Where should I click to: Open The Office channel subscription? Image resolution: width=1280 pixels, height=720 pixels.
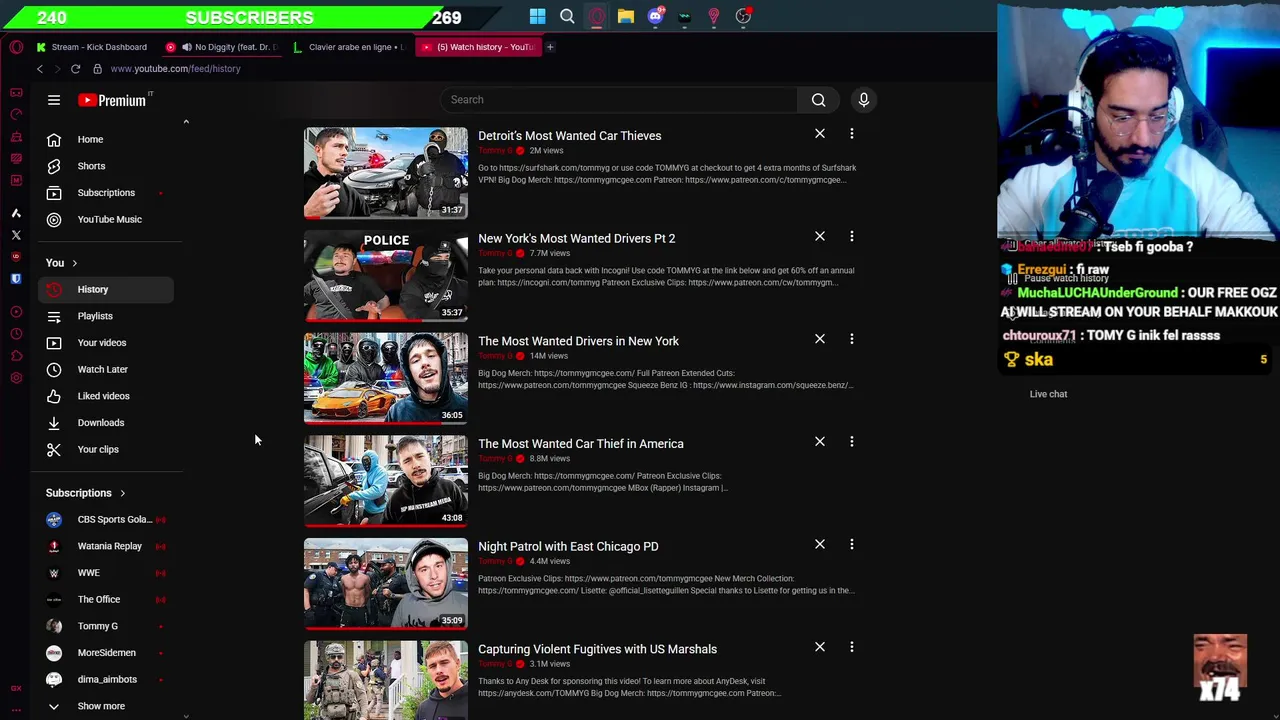106,599
